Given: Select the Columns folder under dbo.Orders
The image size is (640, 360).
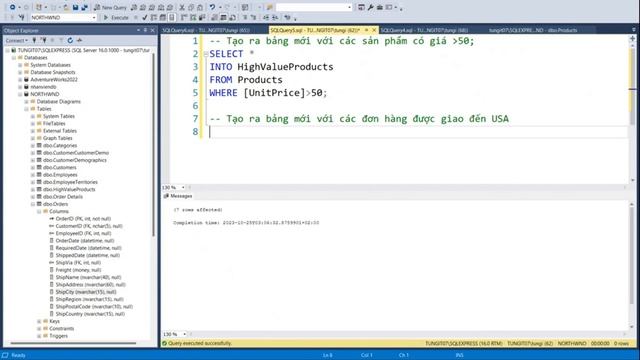Looking at the screenshot, I should [59, 211].
